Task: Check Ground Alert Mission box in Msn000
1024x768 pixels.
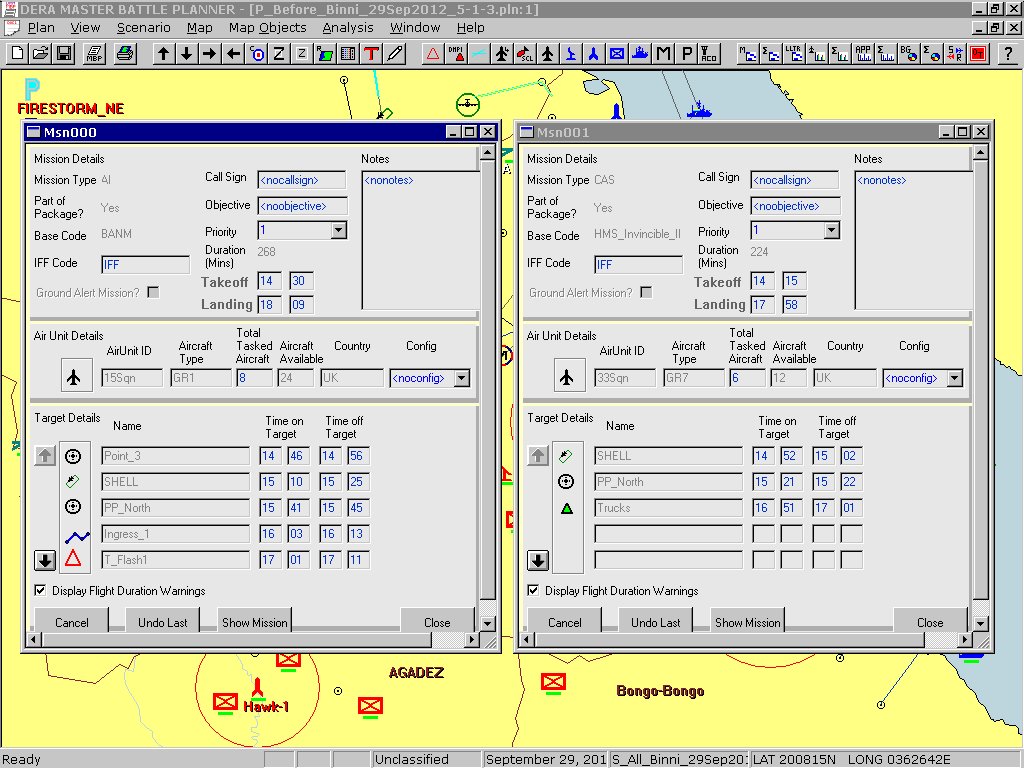Action: (153, 293)
